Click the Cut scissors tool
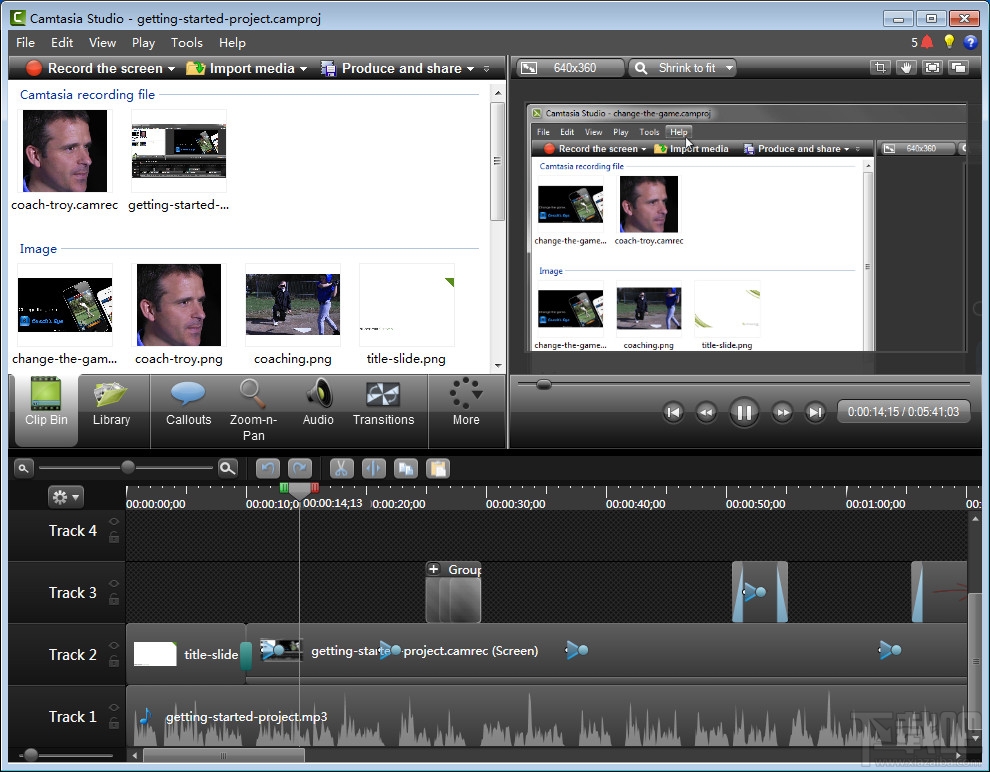990x772 pixels. pyautogui.click(x=342, y=468)
